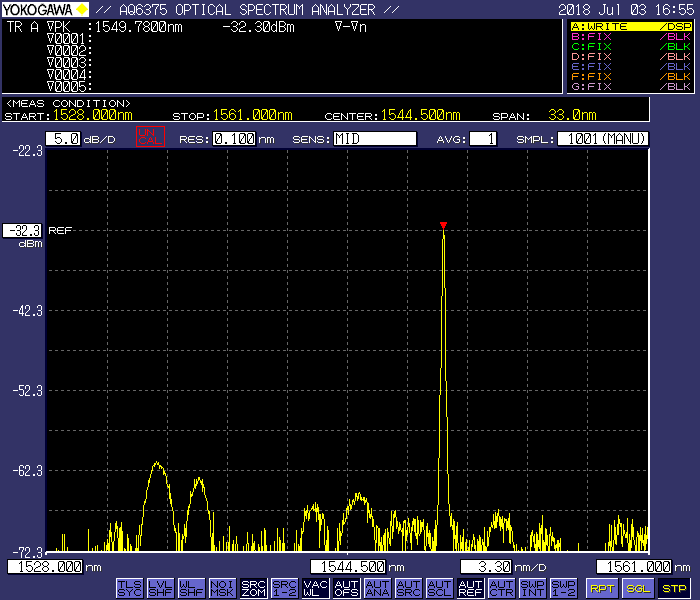The width and height of the screenshot is (700, 600).
Task: Click the AUT ANA auto analysis icon
Action: (377, 588)
